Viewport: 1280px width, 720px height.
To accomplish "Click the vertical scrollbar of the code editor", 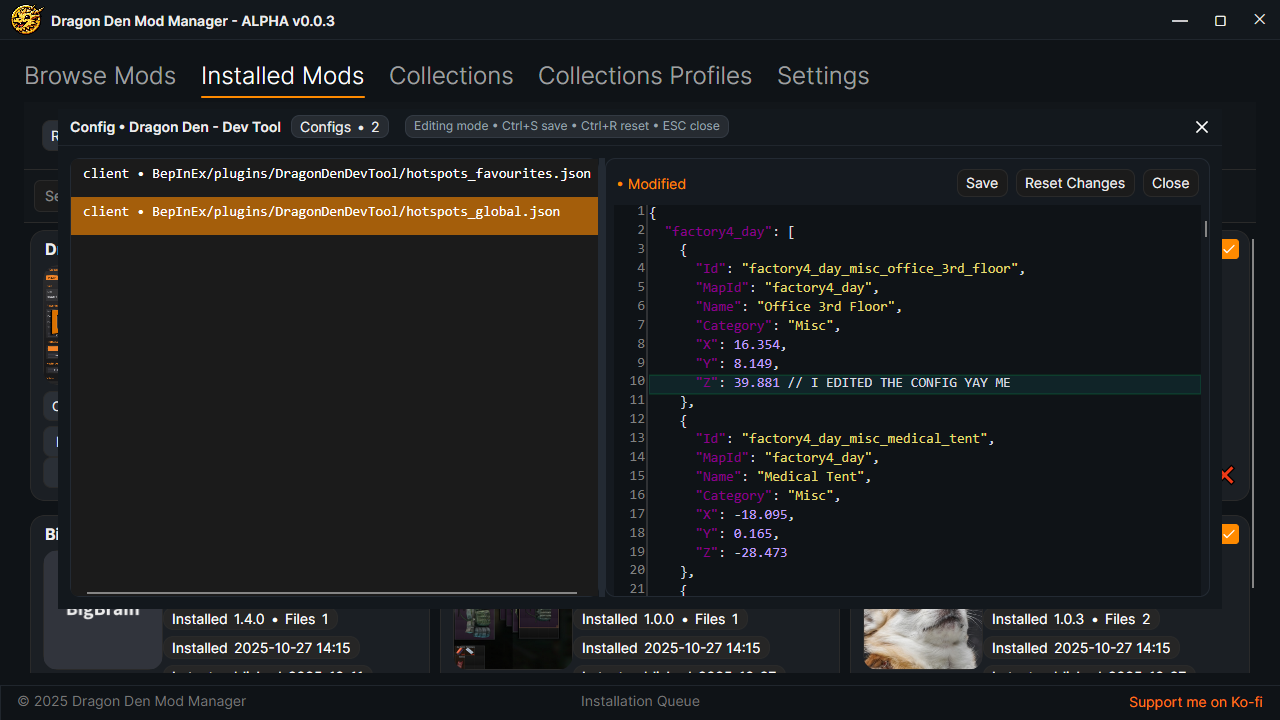I will (x=1205, y=229).
